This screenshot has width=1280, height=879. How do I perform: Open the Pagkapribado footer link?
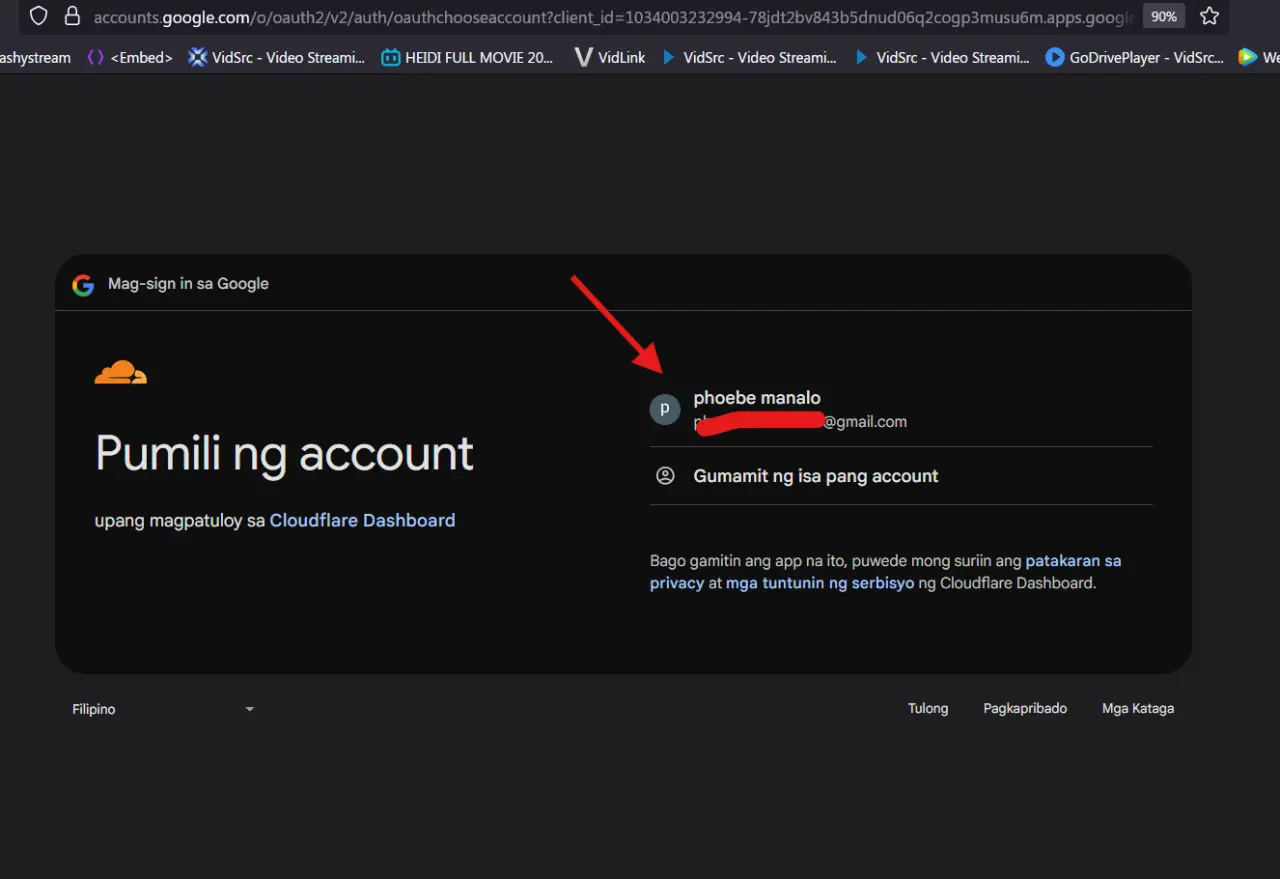(1025, 709)
